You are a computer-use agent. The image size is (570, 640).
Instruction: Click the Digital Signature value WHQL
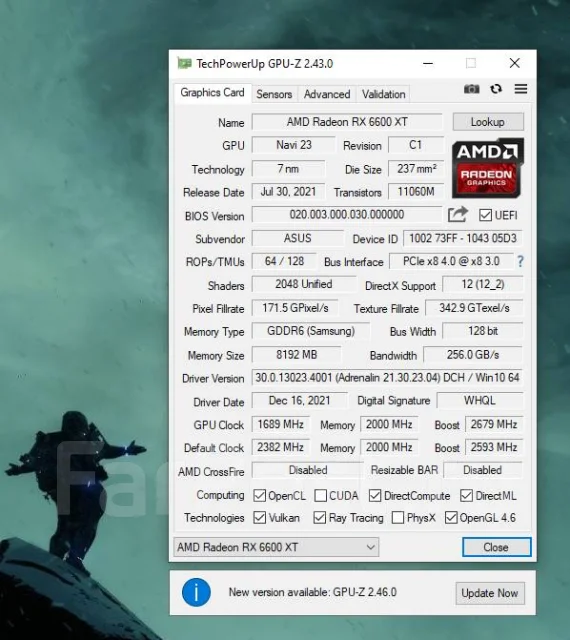(x=480, y=400)
